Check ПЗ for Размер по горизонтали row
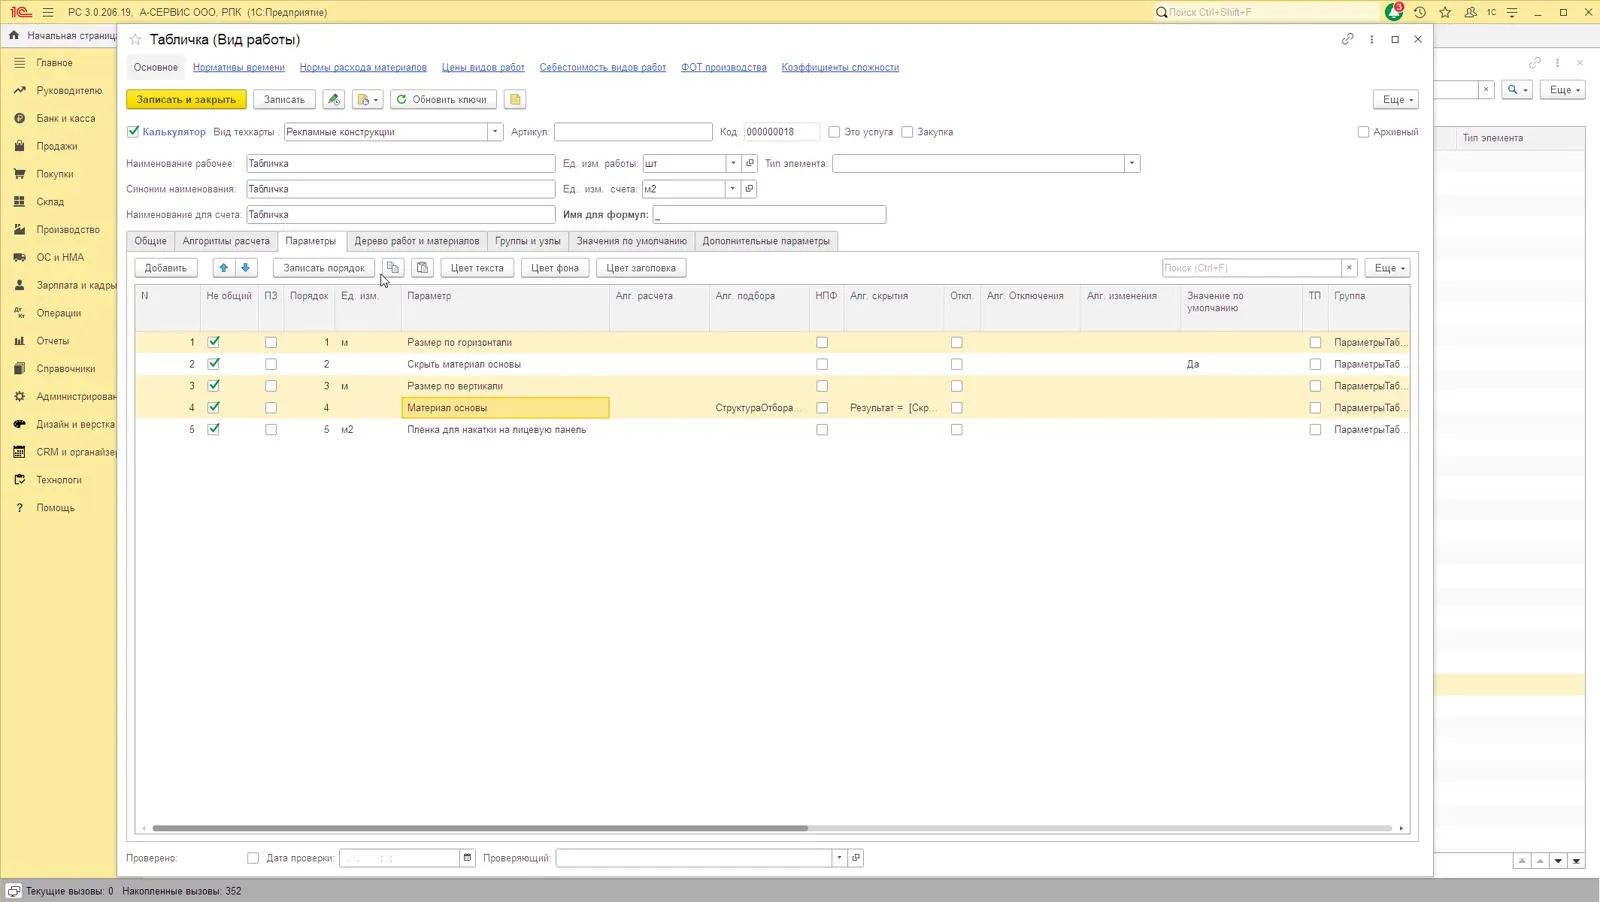 [x=271, y=342]
